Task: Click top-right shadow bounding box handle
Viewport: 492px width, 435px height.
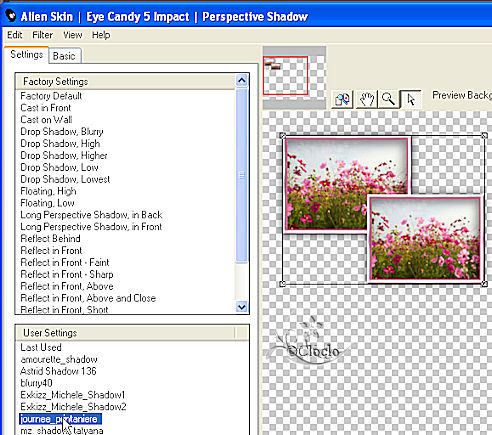Action: 484,136
